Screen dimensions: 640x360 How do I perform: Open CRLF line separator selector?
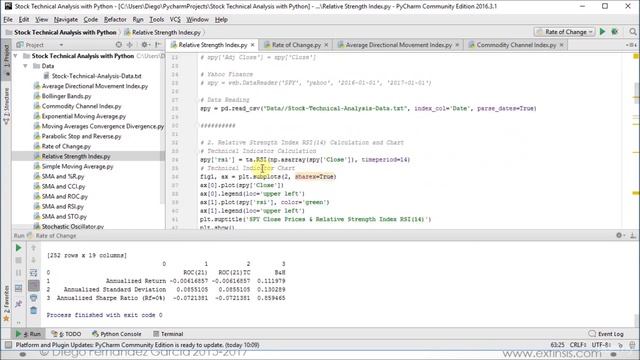(578, 345)
